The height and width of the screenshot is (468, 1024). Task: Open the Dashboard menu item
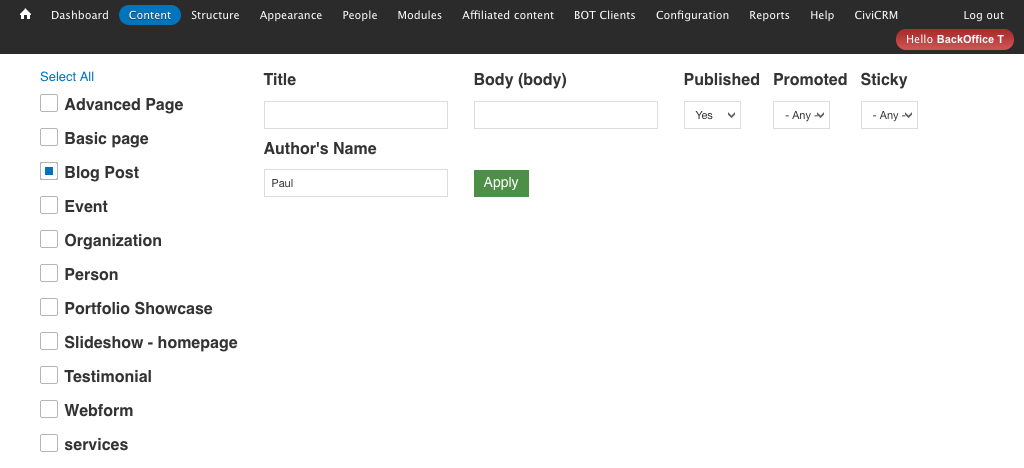tap(80, 15)
